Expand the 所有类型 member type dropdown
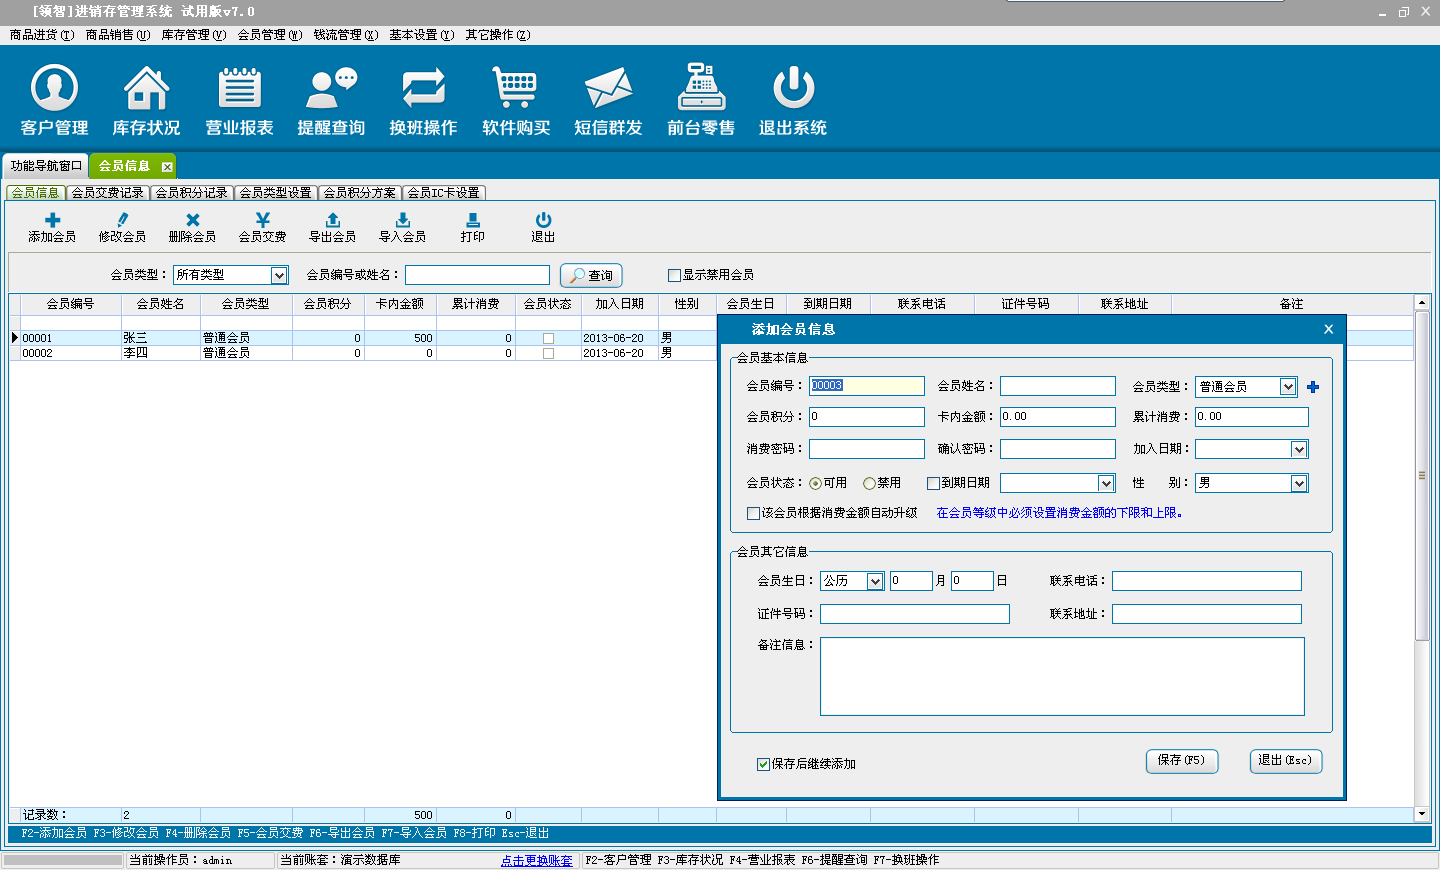Image resolution: width=1440 pixels, height=870 pixels. 279,275
